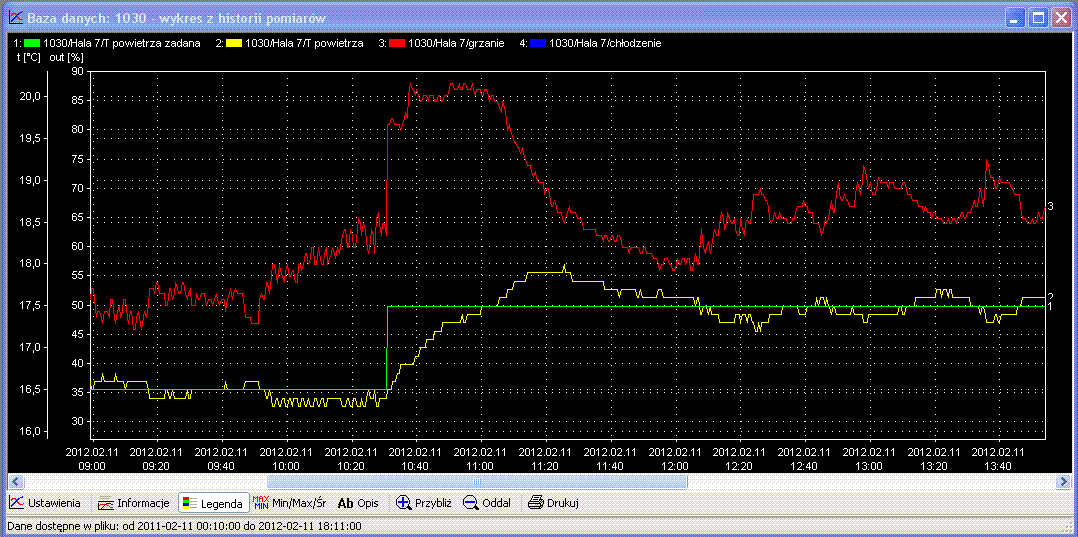Minimize the chart window
The image size is (1078, 537).
tap(1017, 18)
